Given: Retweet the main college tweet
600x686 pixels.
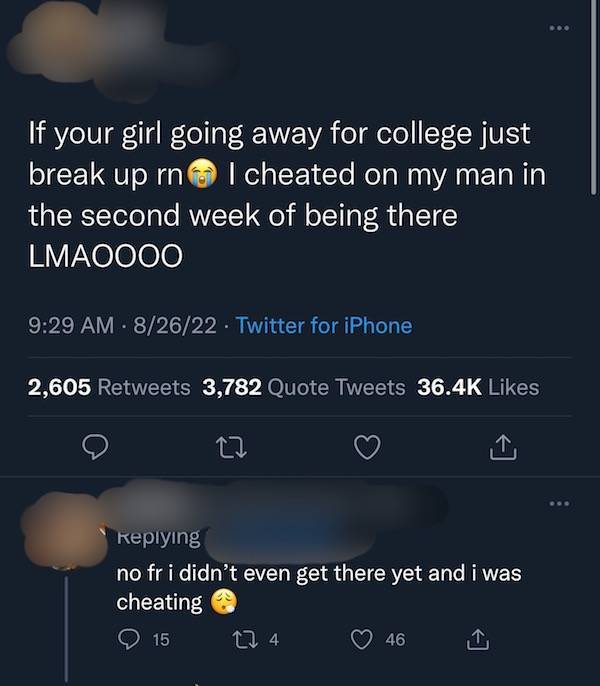Looking at the screenshot, I should point(232,448).
